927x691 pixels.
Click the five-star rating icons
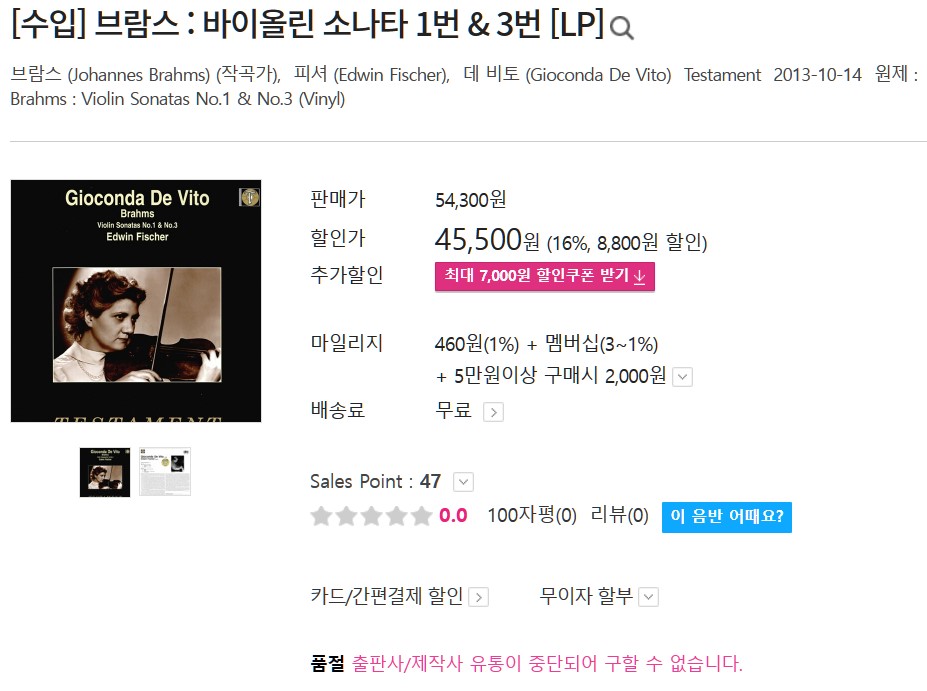coord(371,516)
